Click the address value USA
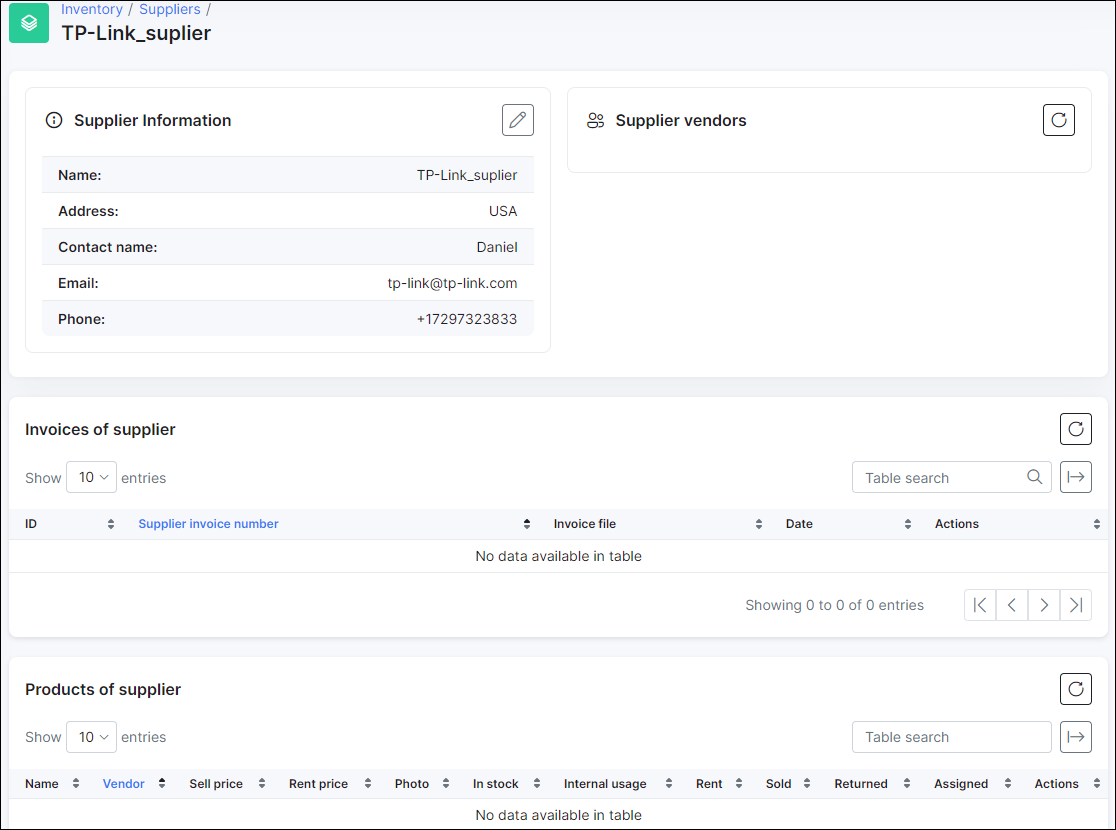This screenshot has height=830, width=1116. pyautogui.click(x=502, y=211)
